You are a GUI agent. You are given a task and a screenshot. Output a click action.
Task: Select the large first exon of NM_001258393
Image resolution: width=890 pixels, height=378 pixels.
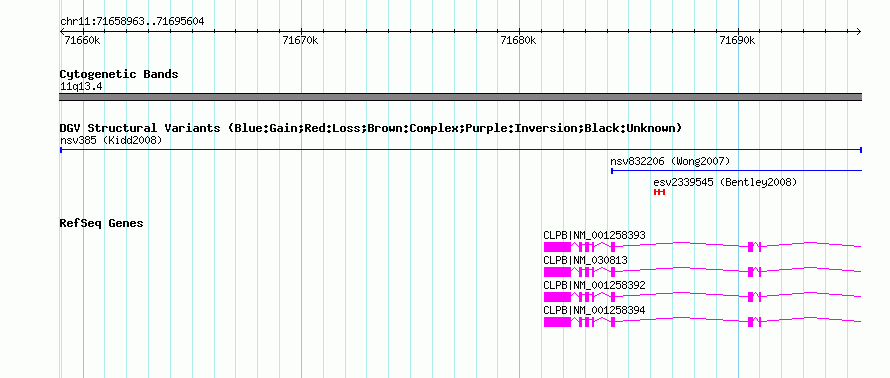click(557, 247)
